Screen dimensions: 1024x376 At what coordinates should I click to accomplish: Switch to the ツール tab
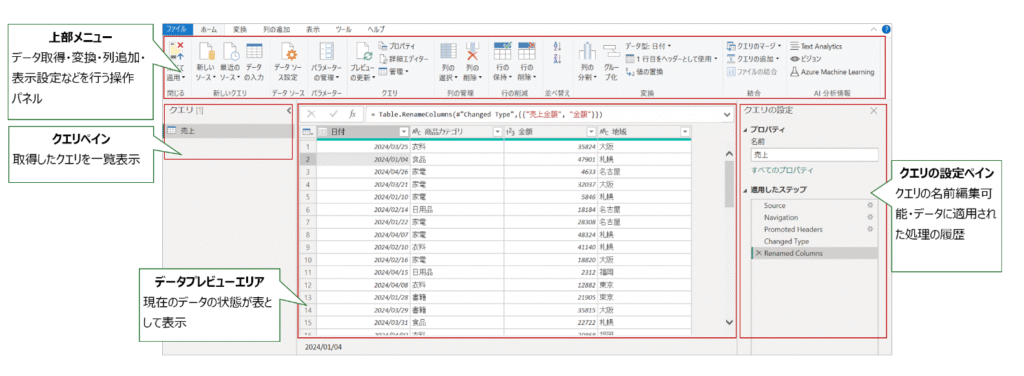pyautogui.click(x=344, y=29)
